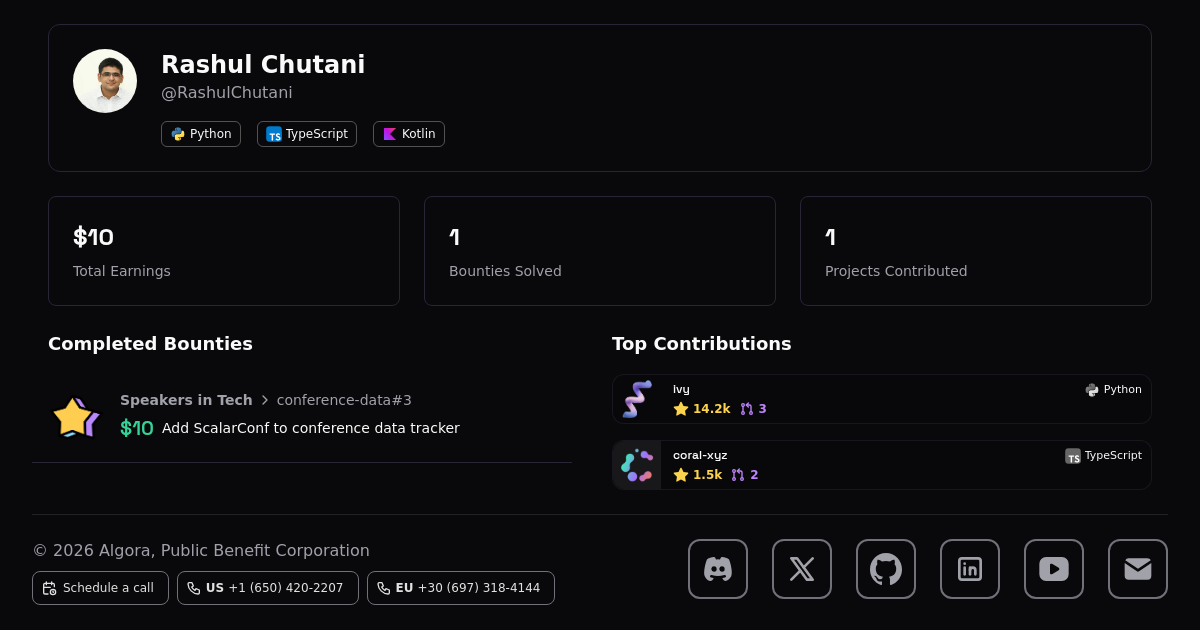
Task: Open the X (Twitter) icon link
Action: pos(802,569)
